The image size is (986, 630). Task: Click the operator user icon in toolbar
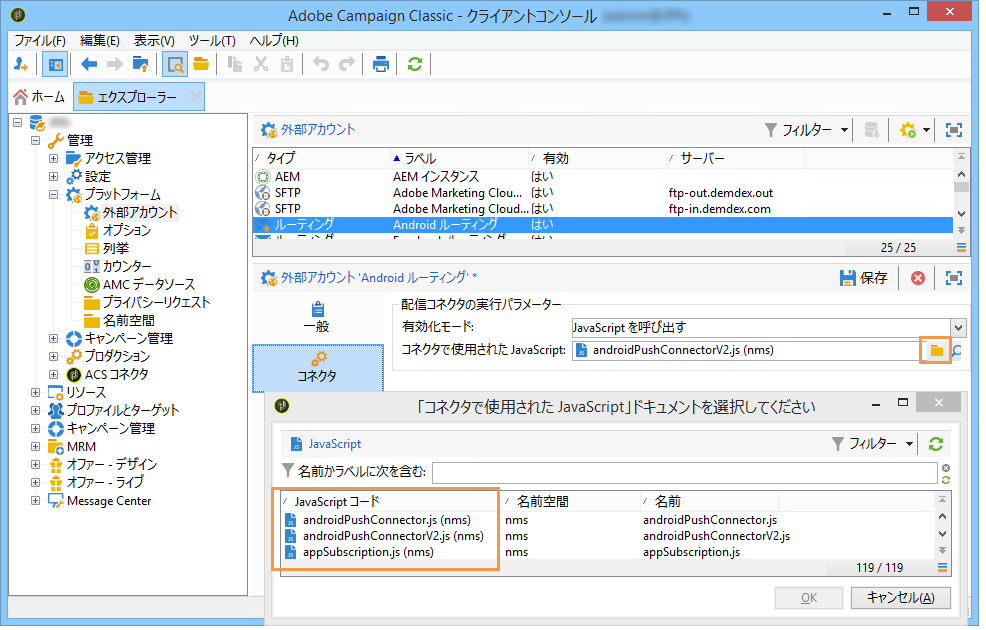pos(21,64)
